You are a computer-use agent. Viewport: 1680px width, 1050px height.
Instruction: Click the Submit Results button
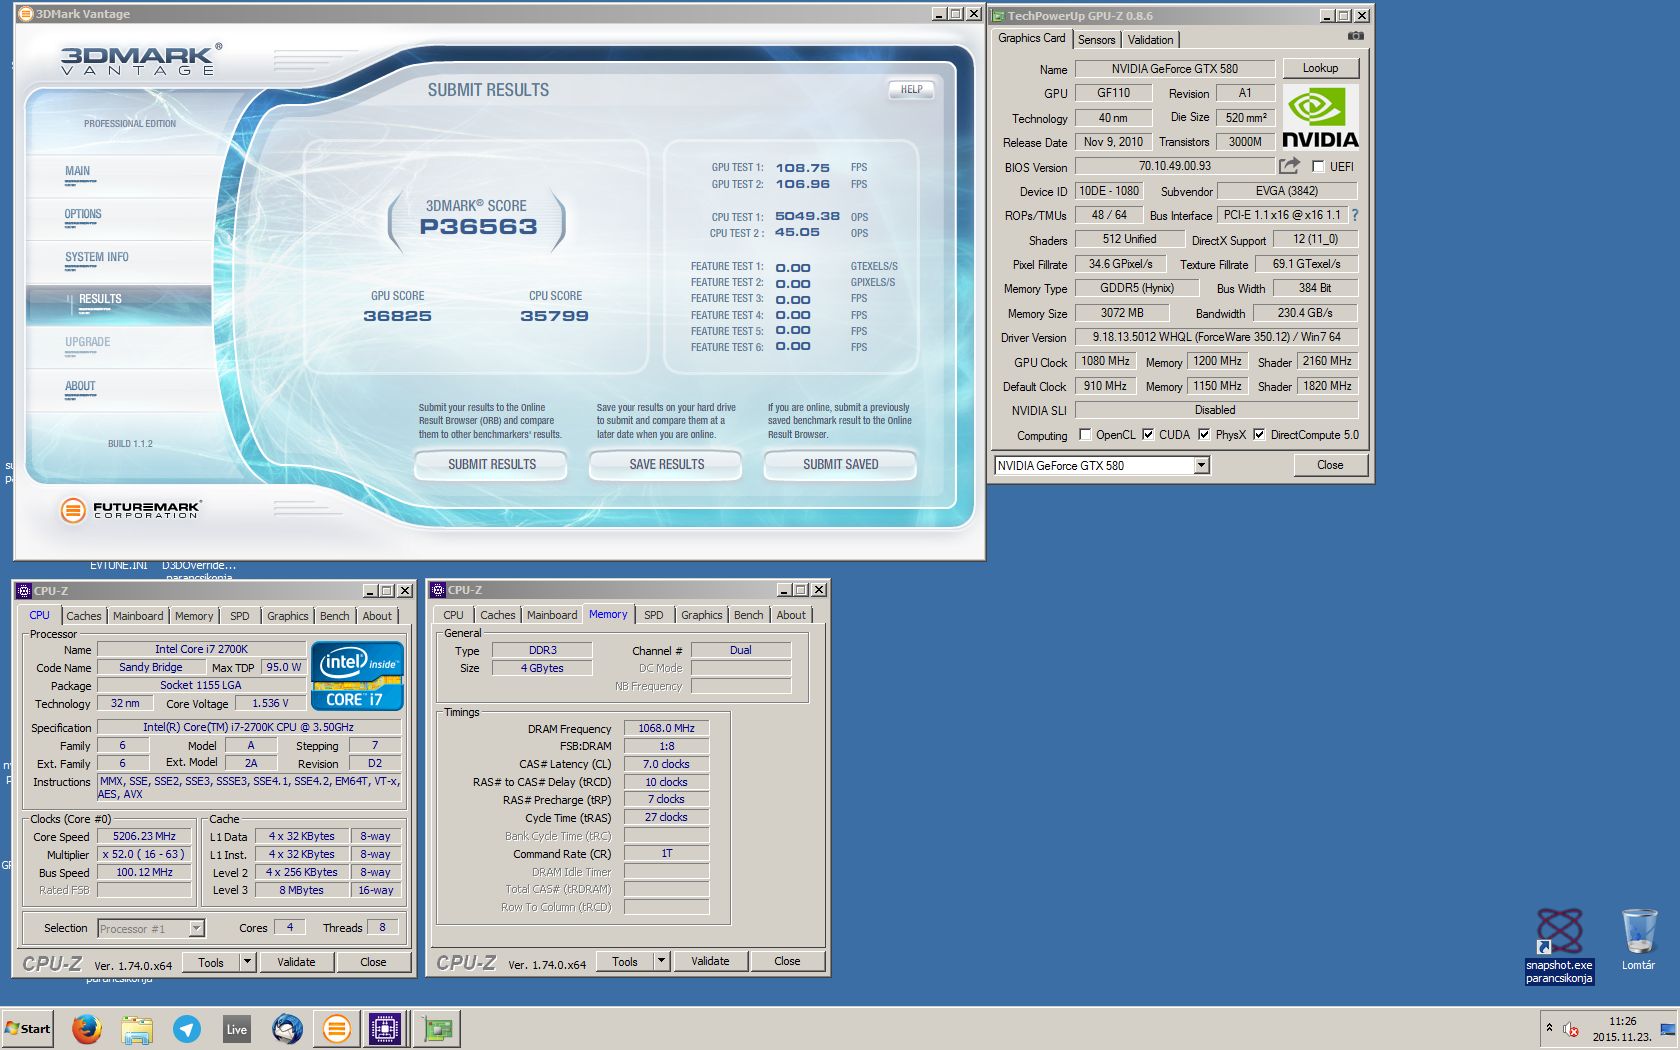(491, 465)
